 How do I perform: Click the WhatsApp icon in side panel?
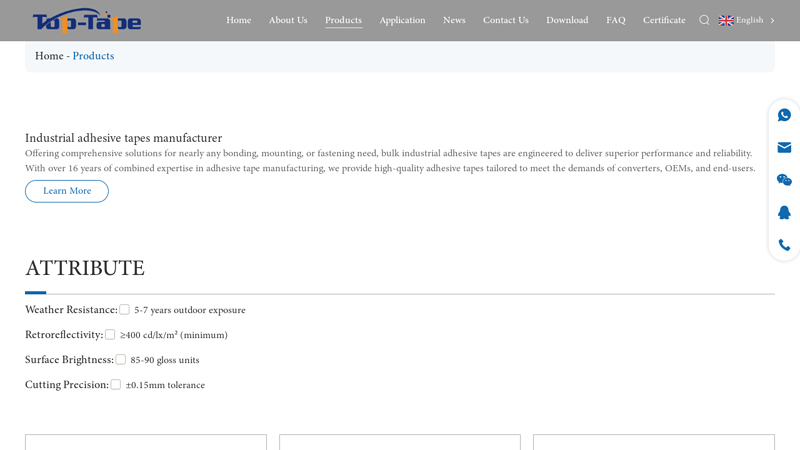(784, 115)
